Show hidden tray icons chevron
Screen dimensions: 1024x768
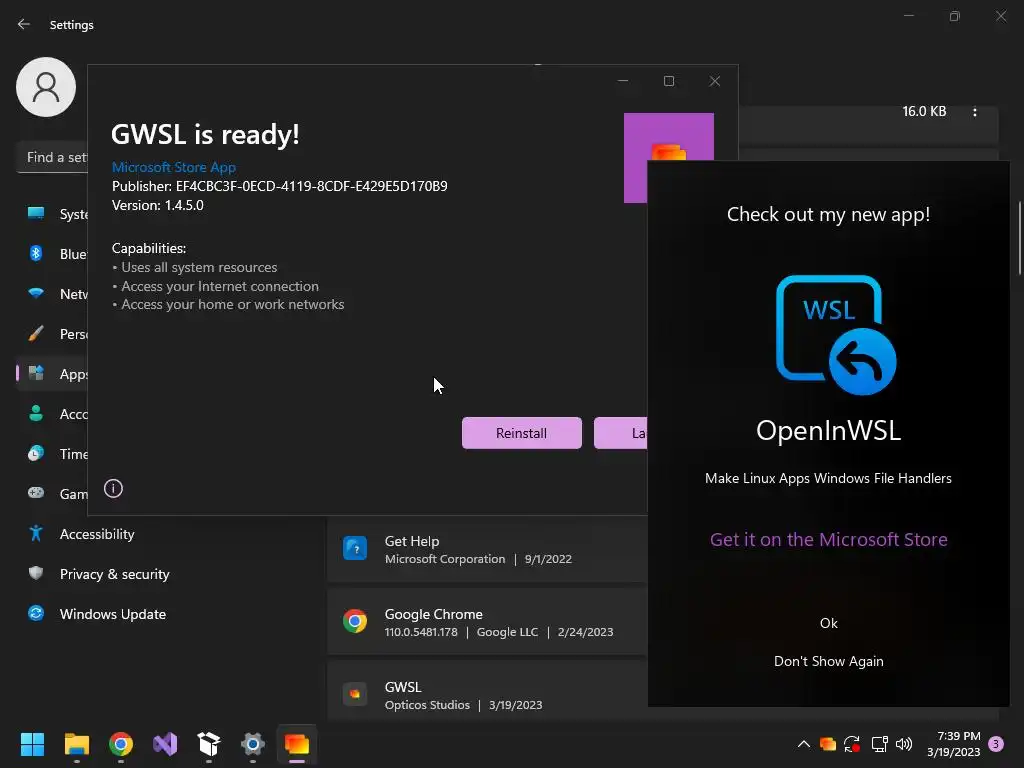tap(804, 744)
